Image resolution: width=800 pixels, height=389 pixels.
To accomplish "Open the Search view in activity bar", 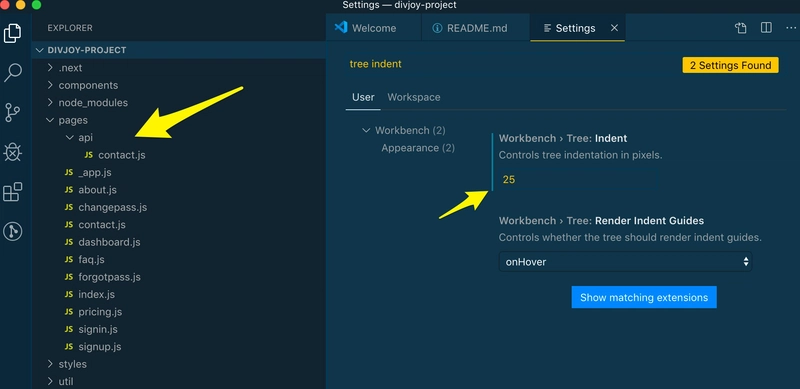I will [12, 72].
